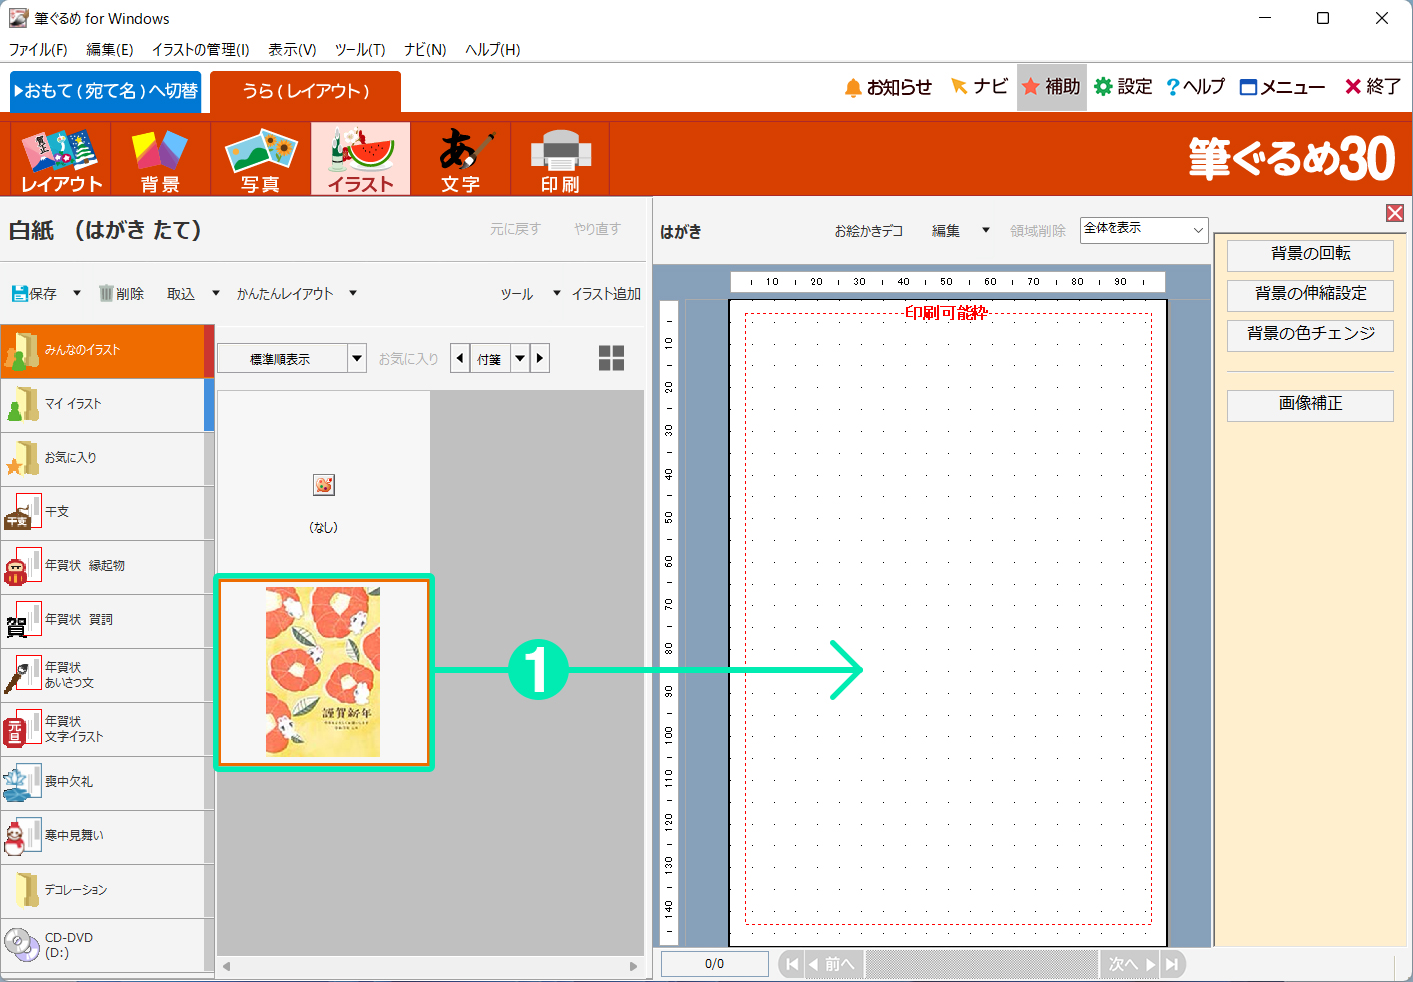This screenshot has width=1413, height=982.
Task: Switch to grid thumbnail view icon
Action: point(611,358)
